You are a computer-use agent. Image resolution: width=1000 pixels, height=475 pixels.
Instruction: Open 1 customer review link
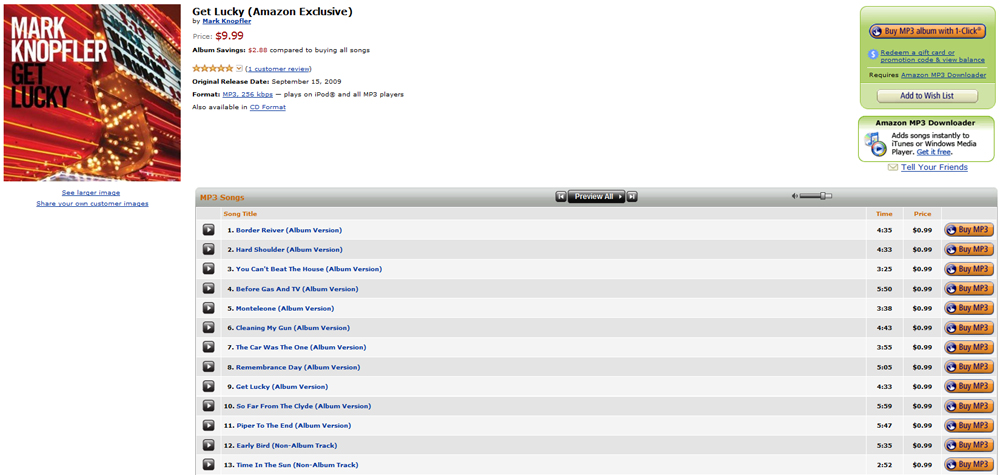[x=278, y=69]
